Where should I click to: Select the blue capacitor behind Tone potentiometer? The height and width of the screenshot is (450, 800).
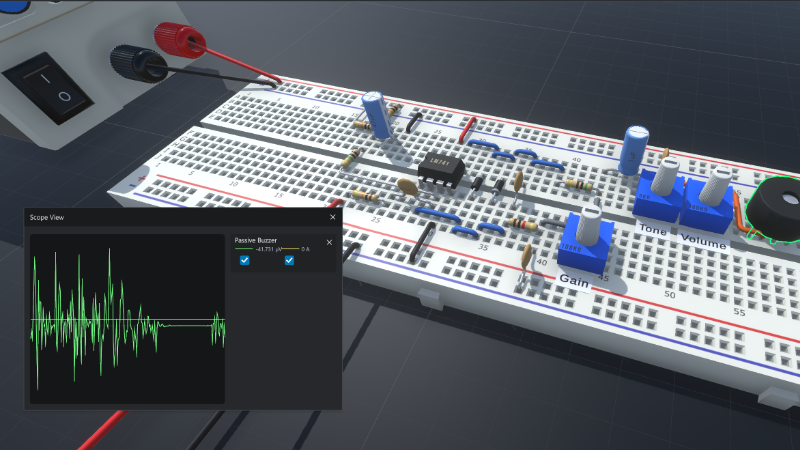(634, 150)
